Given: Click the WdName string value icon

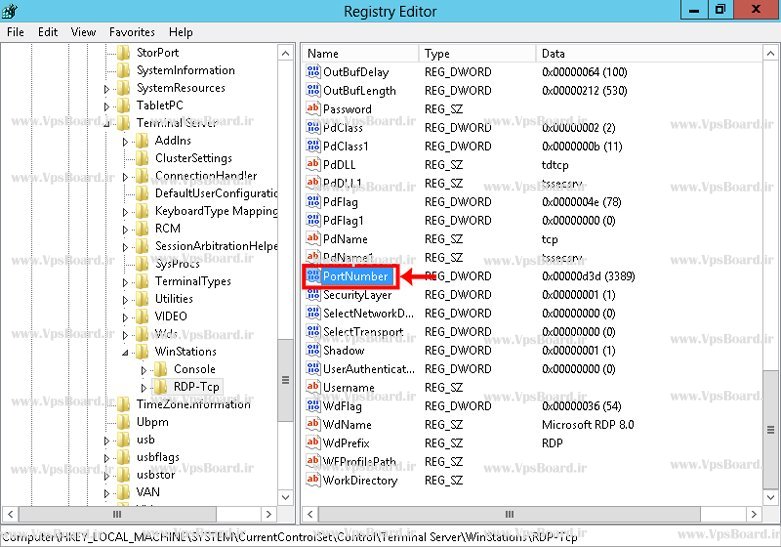Looking at the screenshot, I should coord(313,425).
